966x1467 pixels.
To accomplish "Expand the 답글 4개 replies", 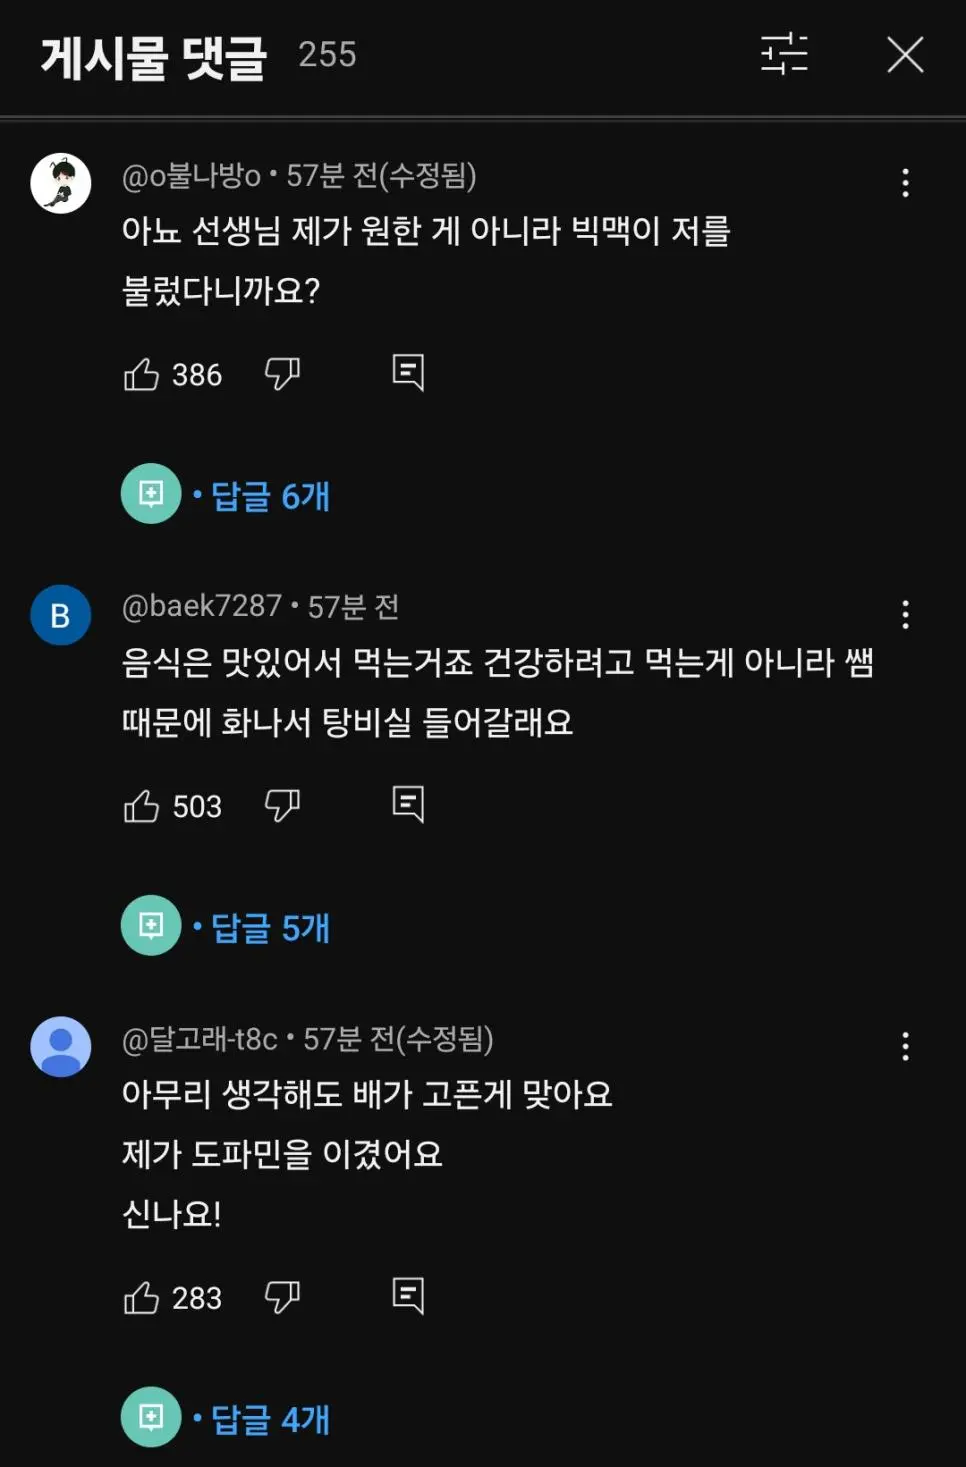I will [270, 1420].
